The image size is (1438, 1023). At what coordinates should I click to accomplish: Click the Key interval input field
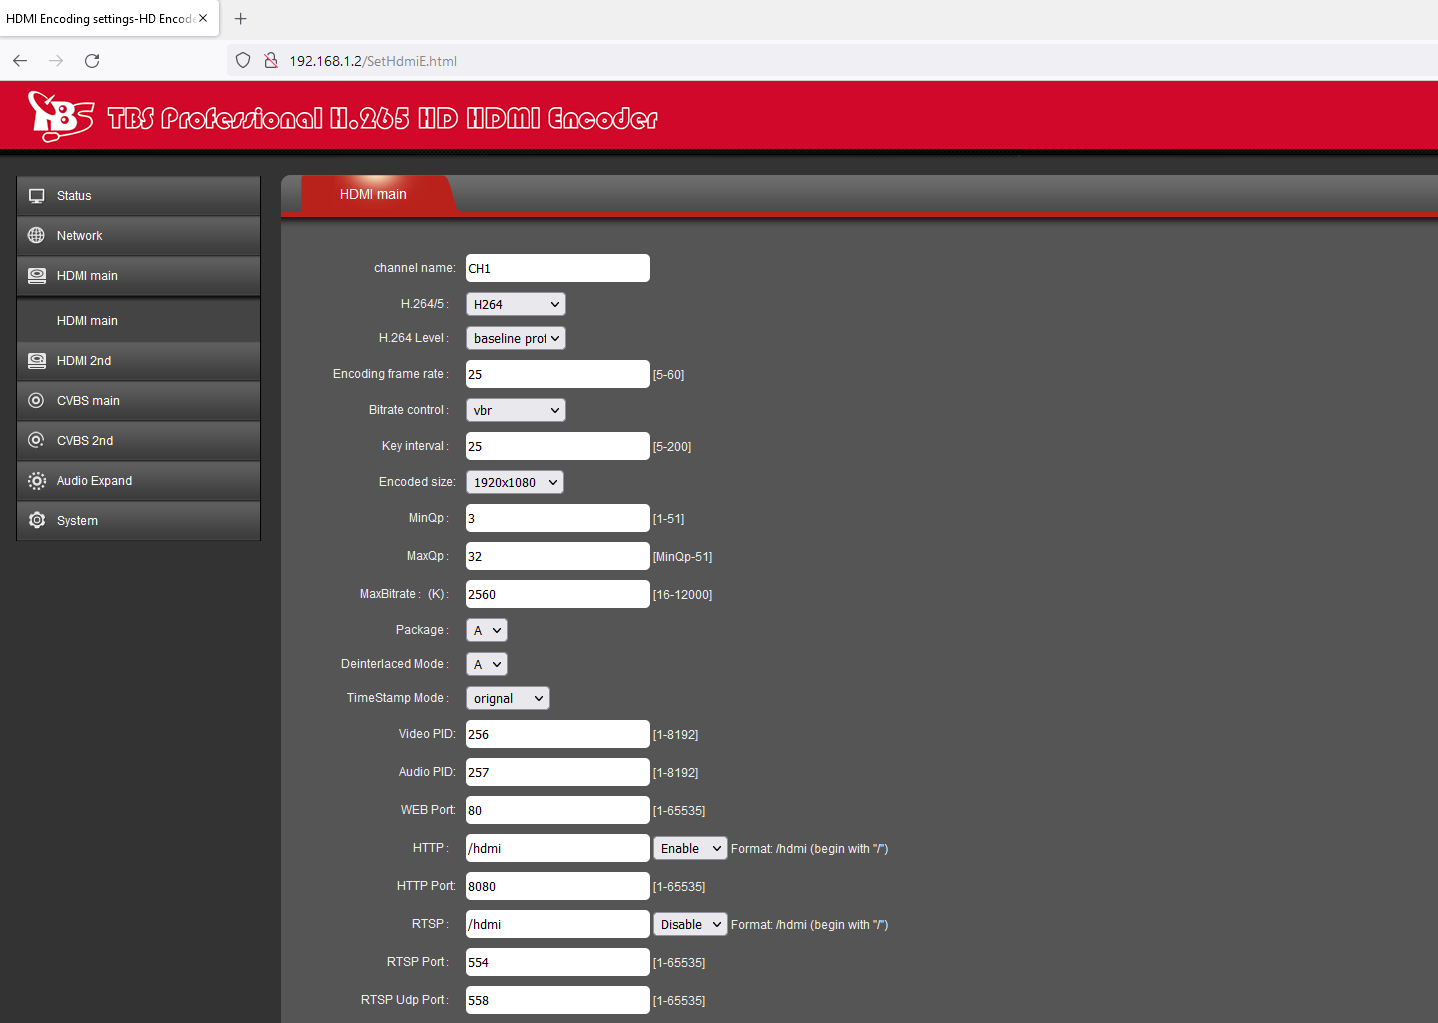pyautogui.click(x=558, y=446)
